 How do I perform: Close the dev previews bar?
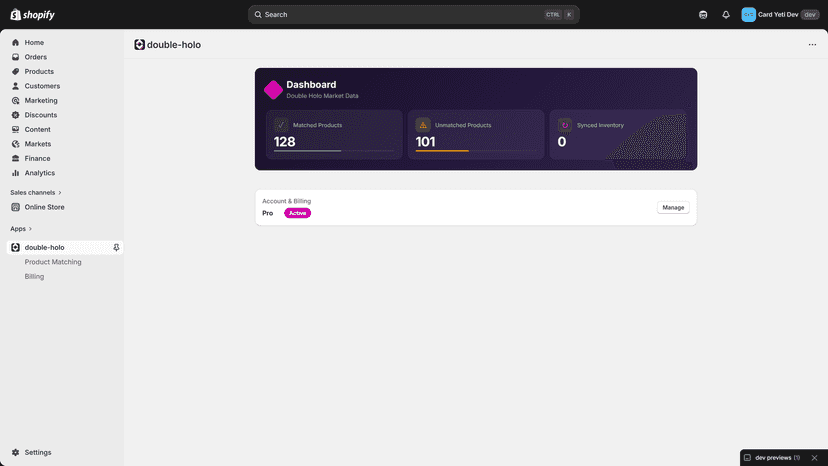(x=814, y=458)
